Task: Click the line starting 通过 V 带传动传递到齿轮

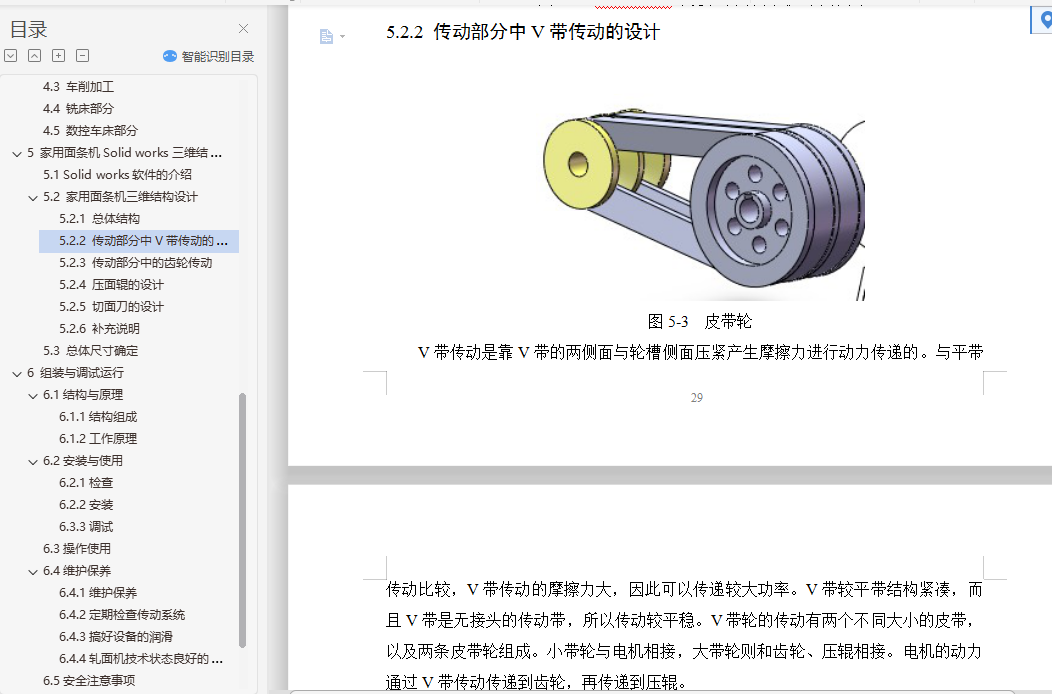Action: coord(537,682)
